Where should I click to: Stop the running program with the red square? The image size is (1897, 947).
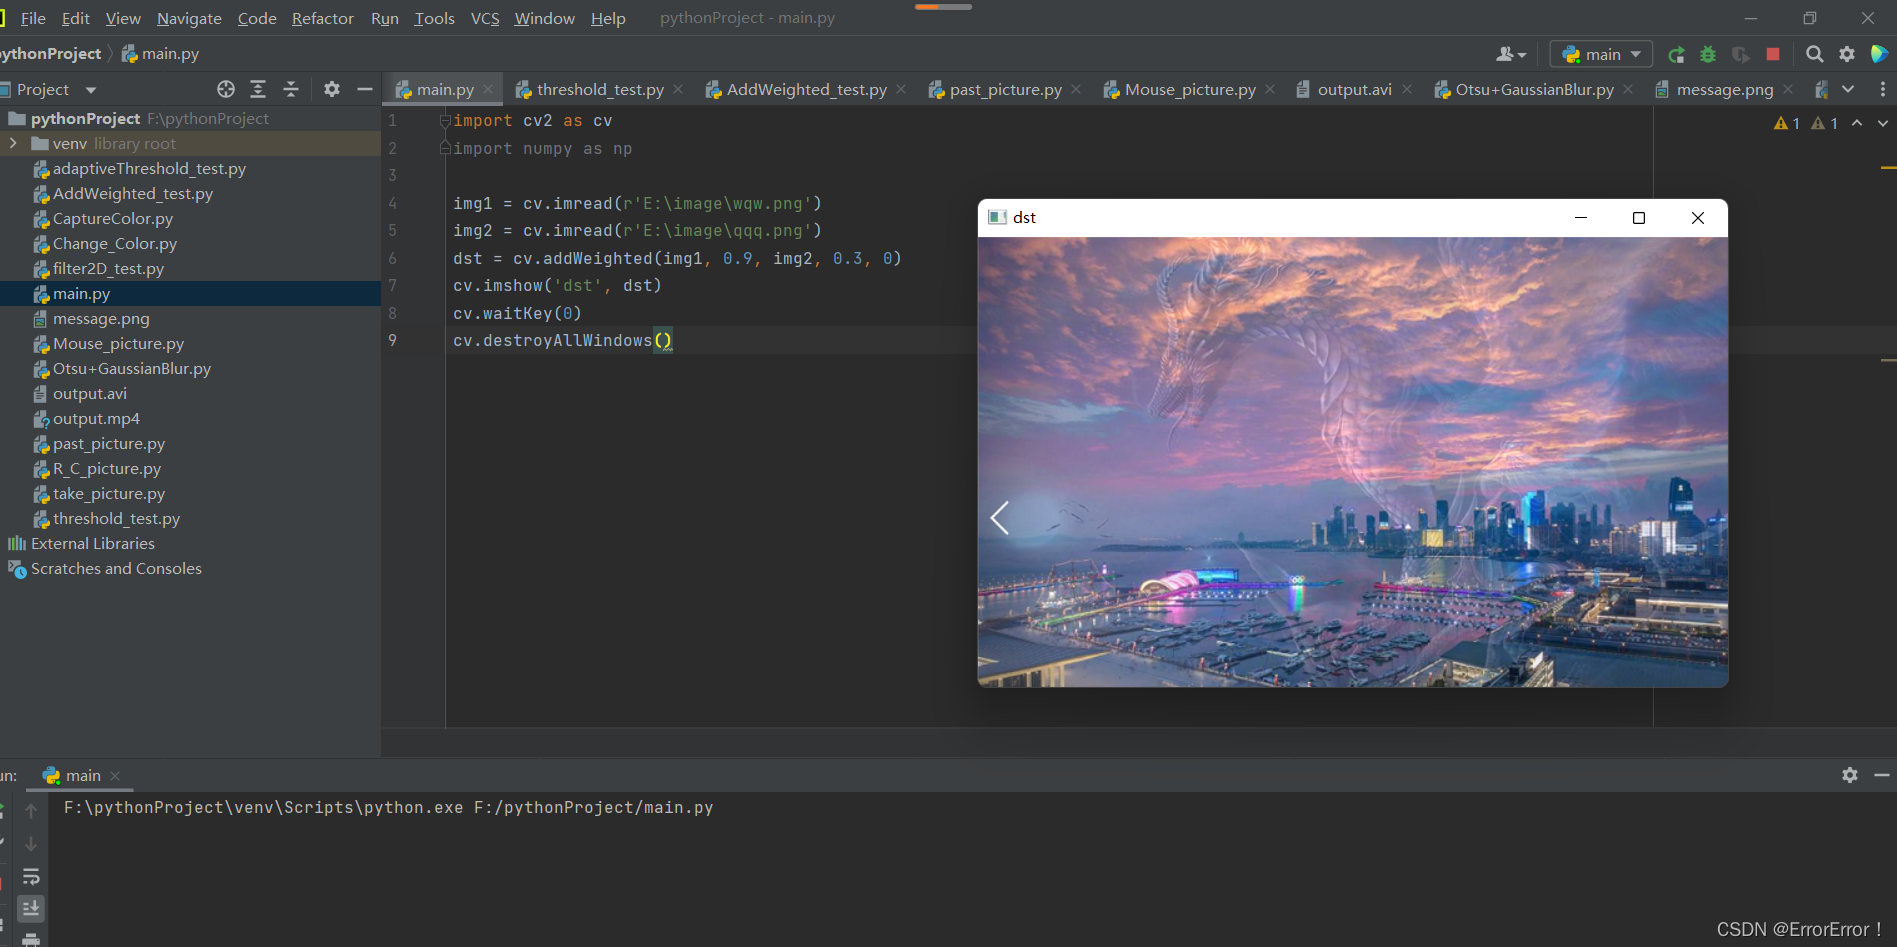point(1773,54)
